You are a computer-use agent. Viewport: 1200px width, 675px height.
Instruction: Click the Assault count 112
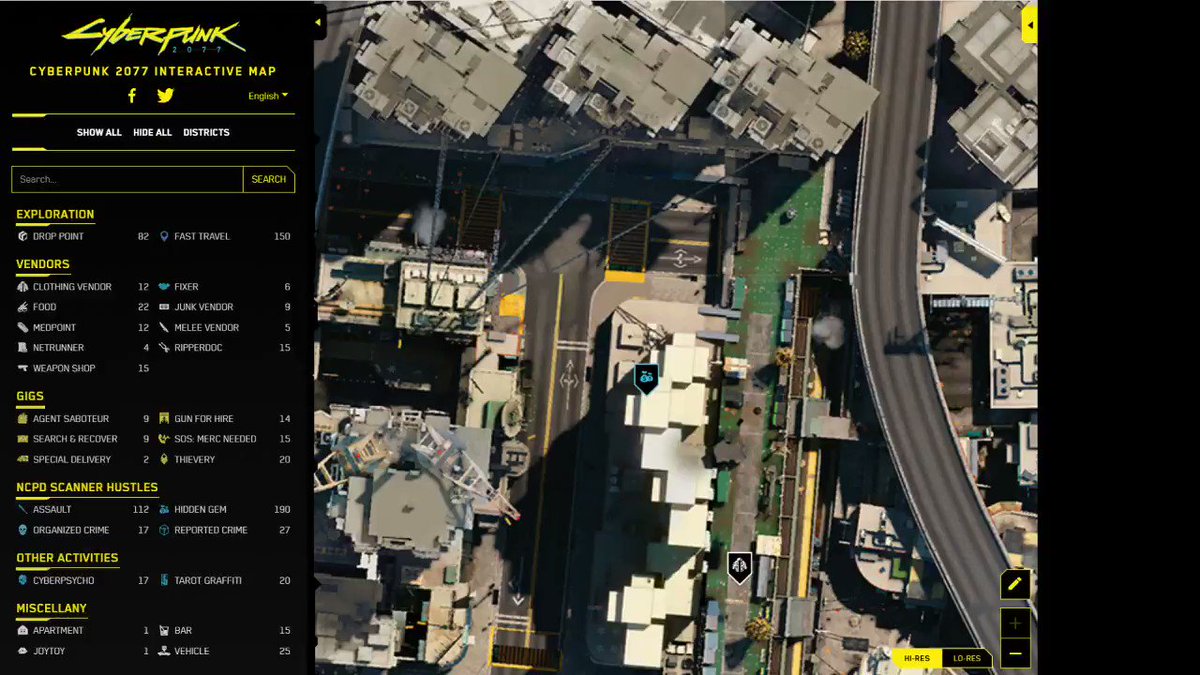tap(141, 510)
